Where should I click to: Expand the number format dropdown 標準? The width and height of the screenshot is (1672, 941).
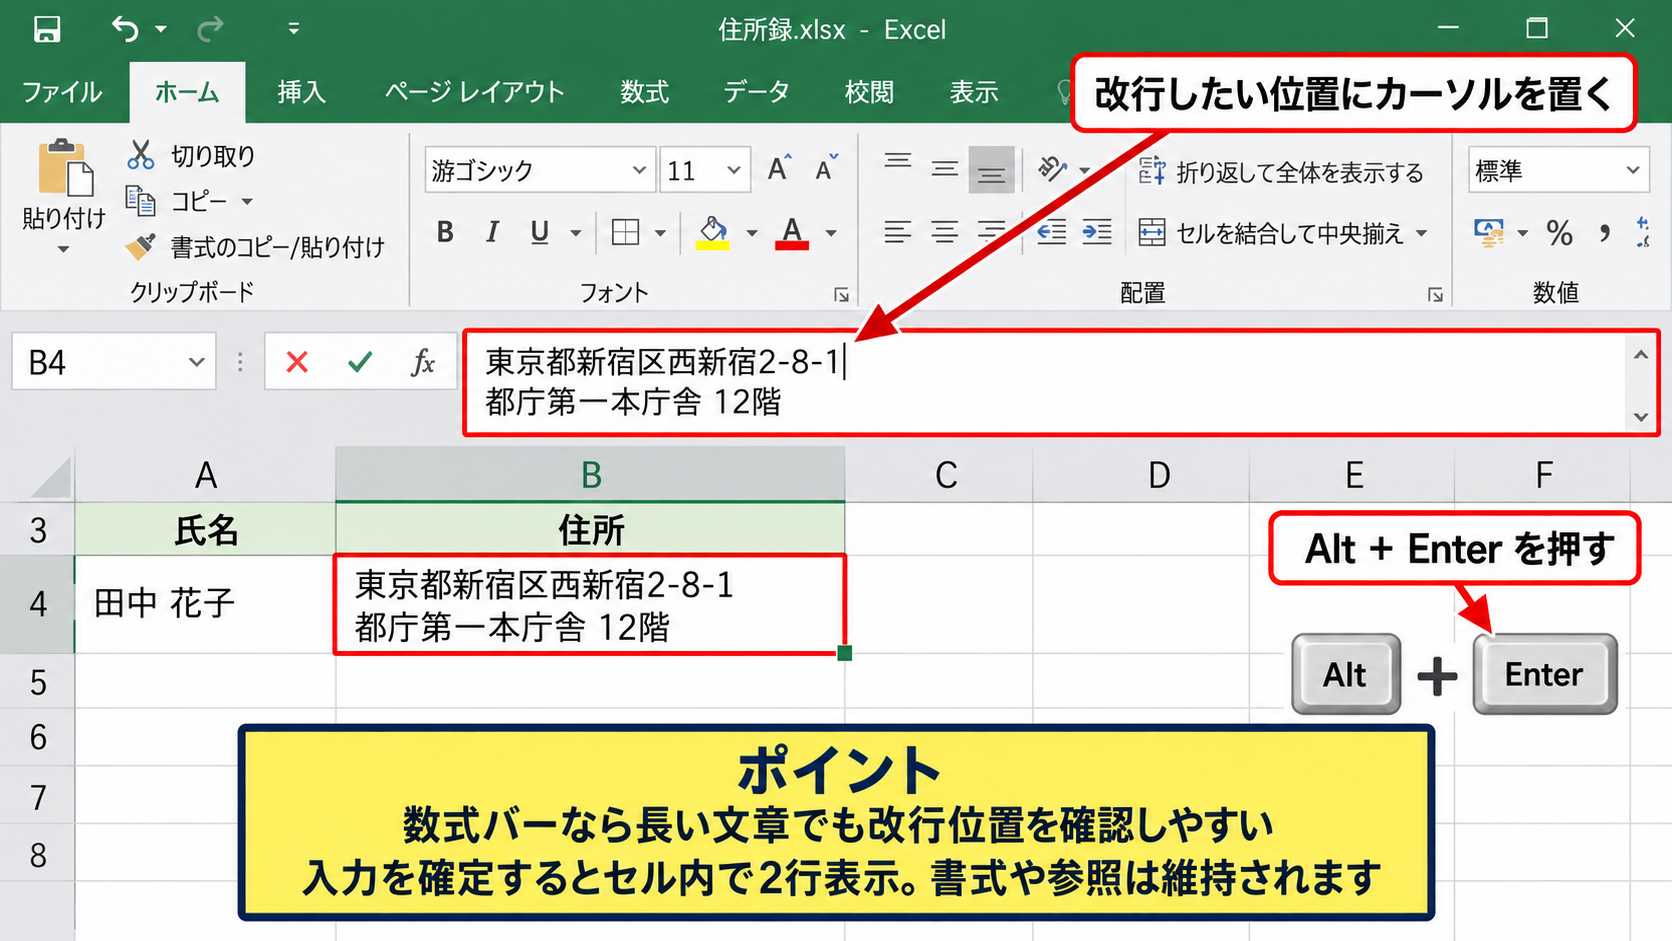(1633, 170)
